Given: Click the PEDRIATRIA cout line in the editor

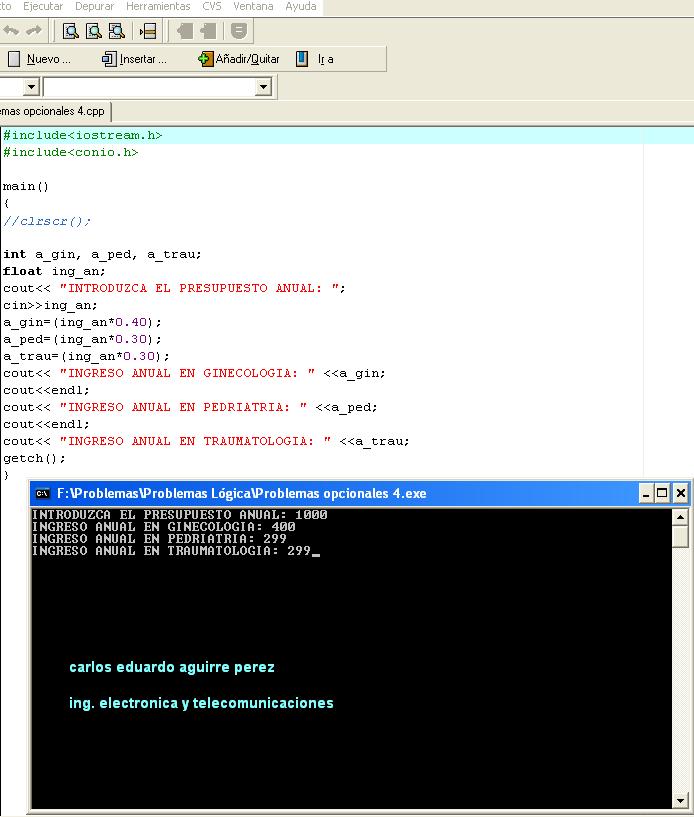Looking at the screenshot, I should pyautogui.click(x=190, y=407).
